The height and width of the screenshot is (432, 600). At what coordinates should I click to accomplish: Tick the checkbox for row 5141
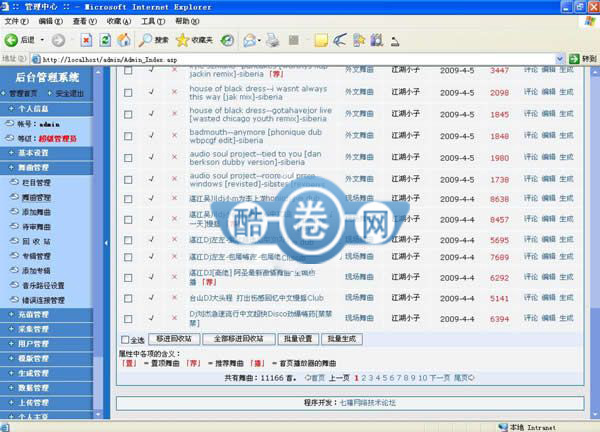tap(128, 298)
